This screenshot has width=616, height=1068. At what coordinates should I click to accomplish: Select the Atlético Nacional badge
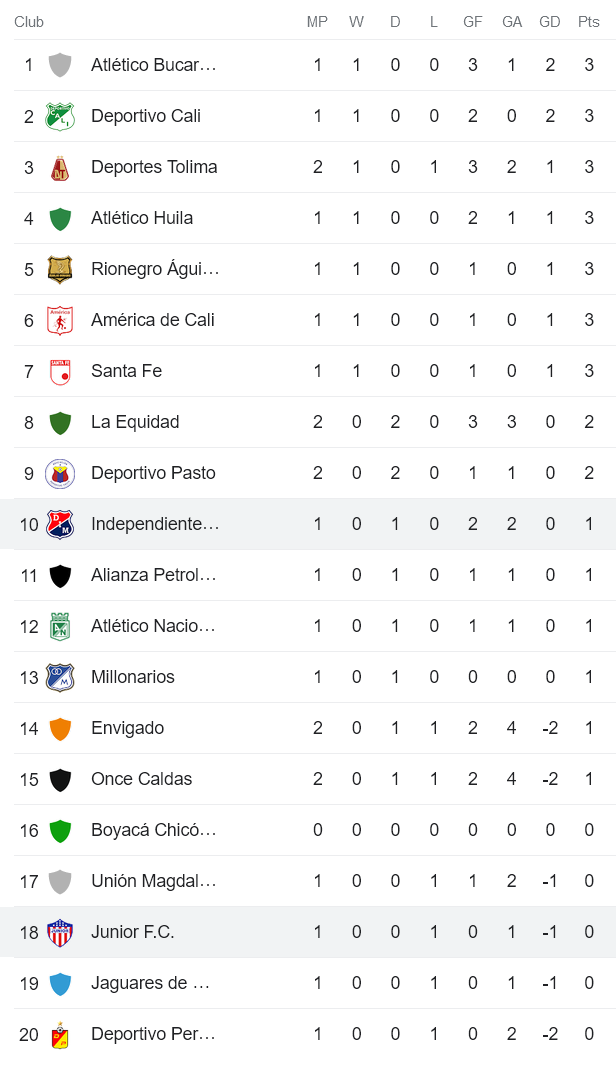tap(60, 626)
